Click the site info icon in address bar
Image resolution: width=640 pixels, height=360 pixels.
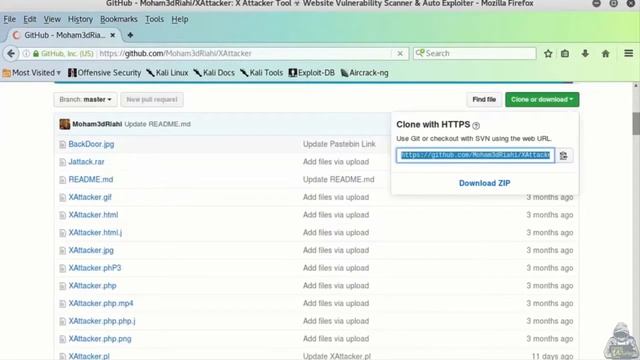(x=26, y=53)
